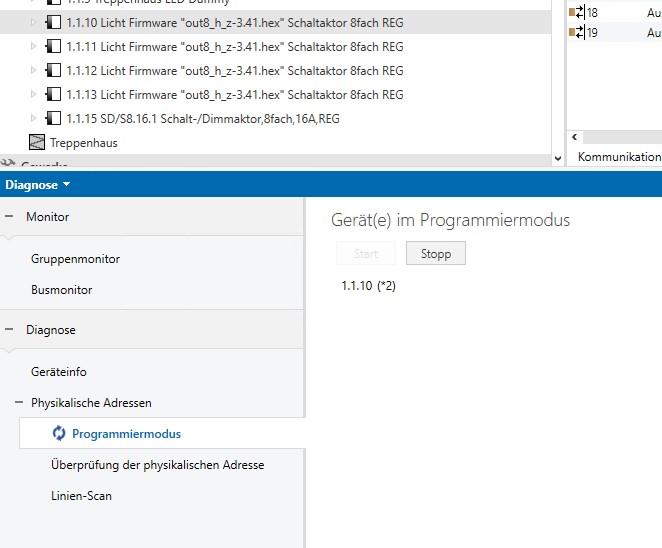
Task: Open the Diagnose panel dropdown
Action: (38, 185)
